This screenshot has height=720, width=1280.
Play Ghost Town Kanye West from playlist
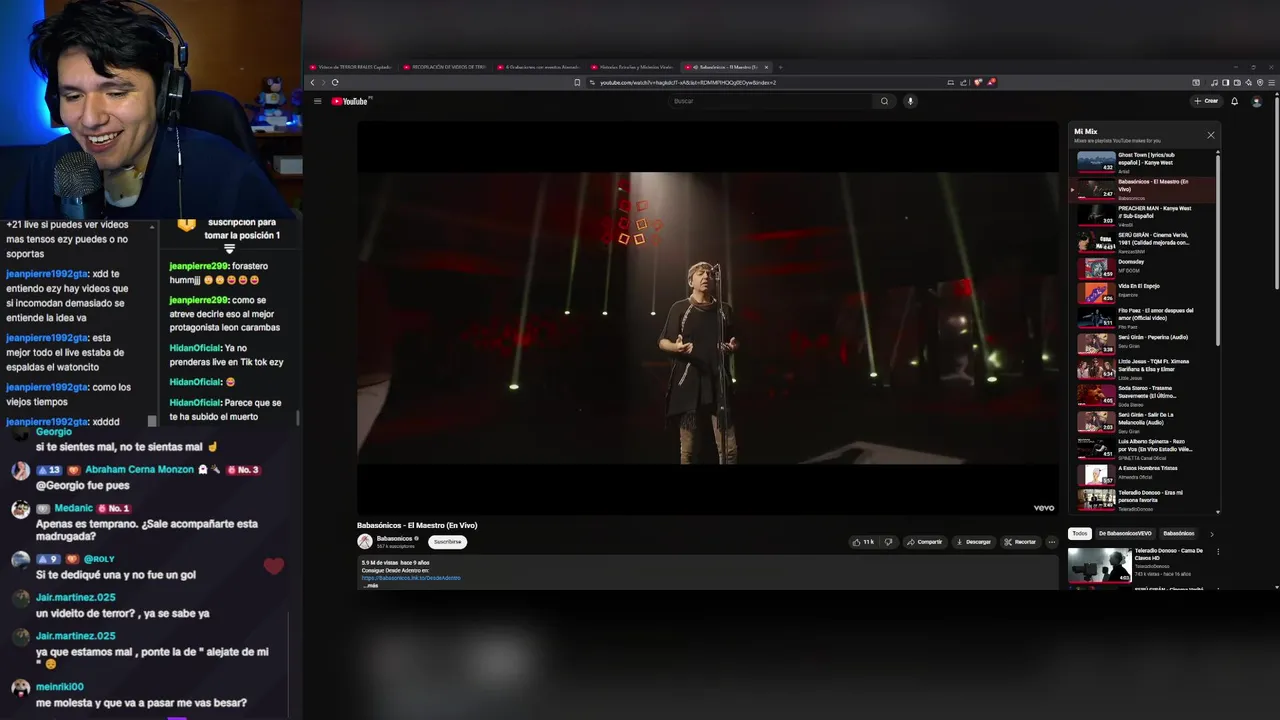pyautogui.click(x=1144, y=162)
